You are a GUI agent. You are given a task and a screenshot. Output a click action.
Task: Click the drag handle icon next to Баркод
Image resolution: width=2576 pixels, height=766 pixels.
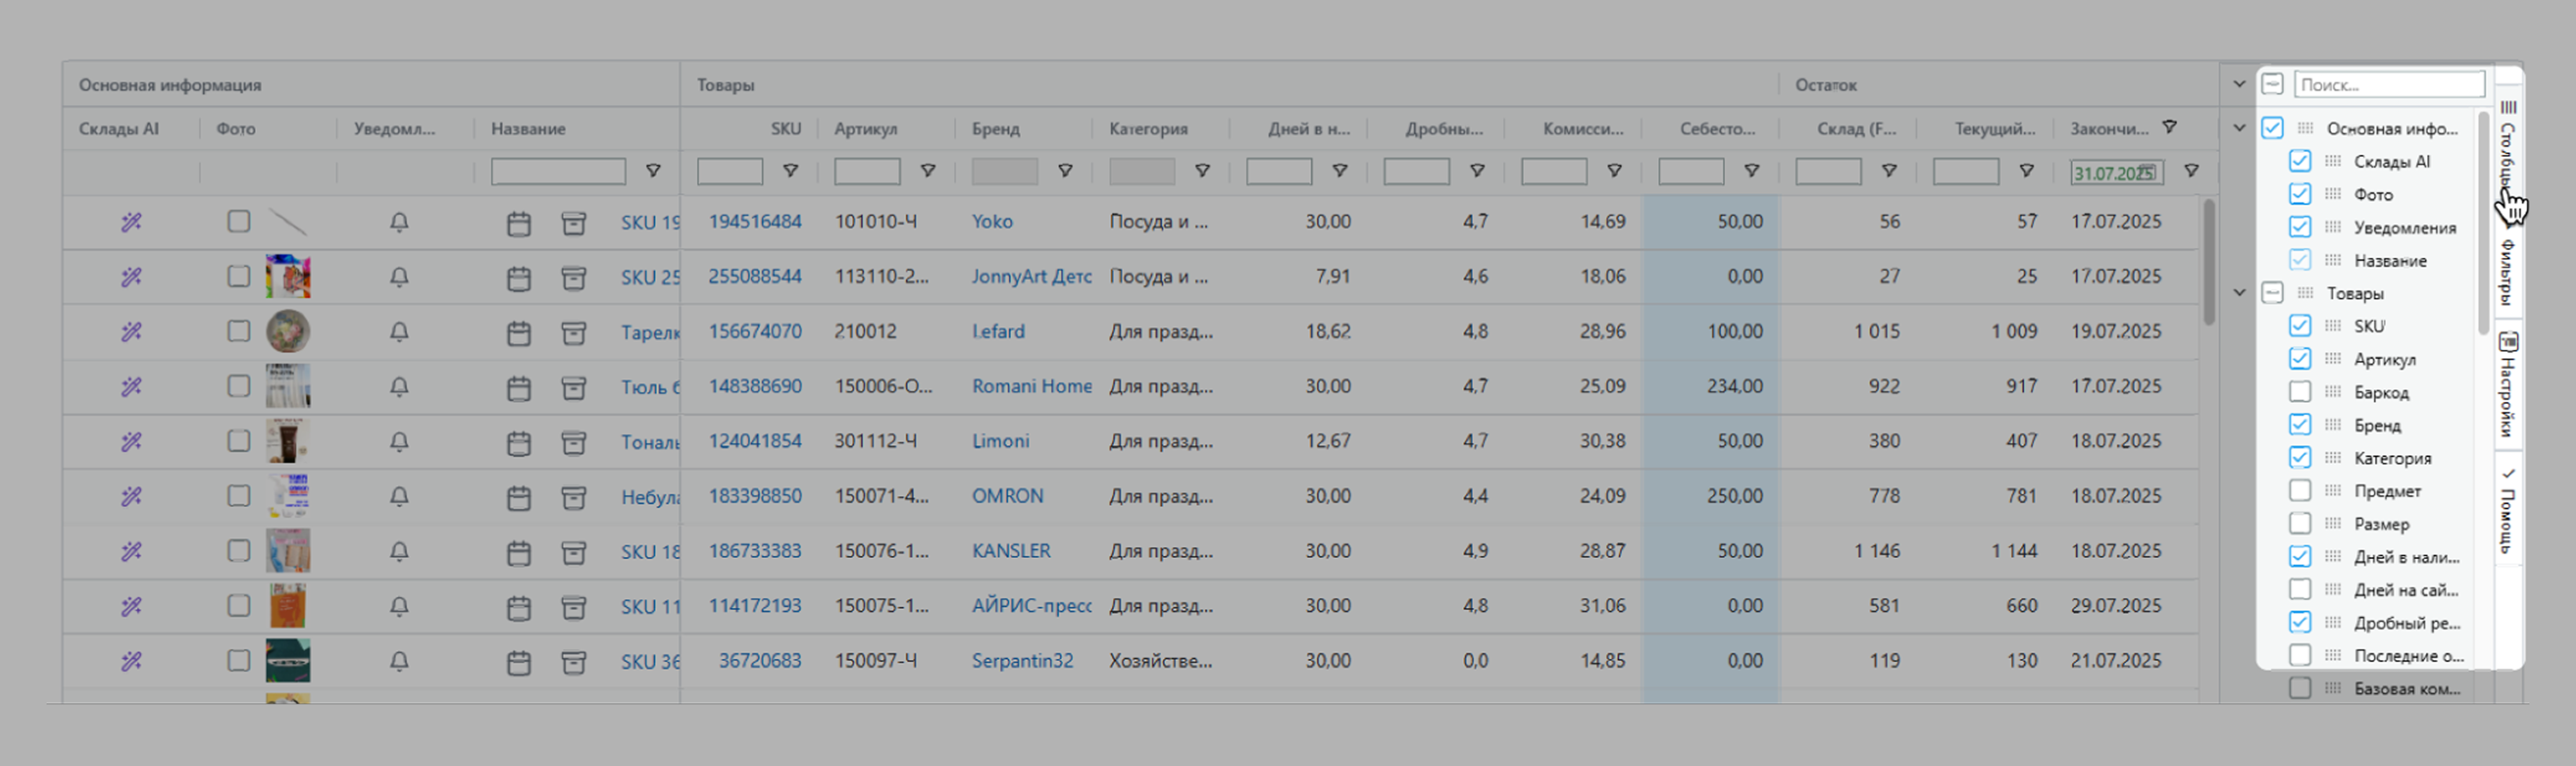tap(2333, 392)
